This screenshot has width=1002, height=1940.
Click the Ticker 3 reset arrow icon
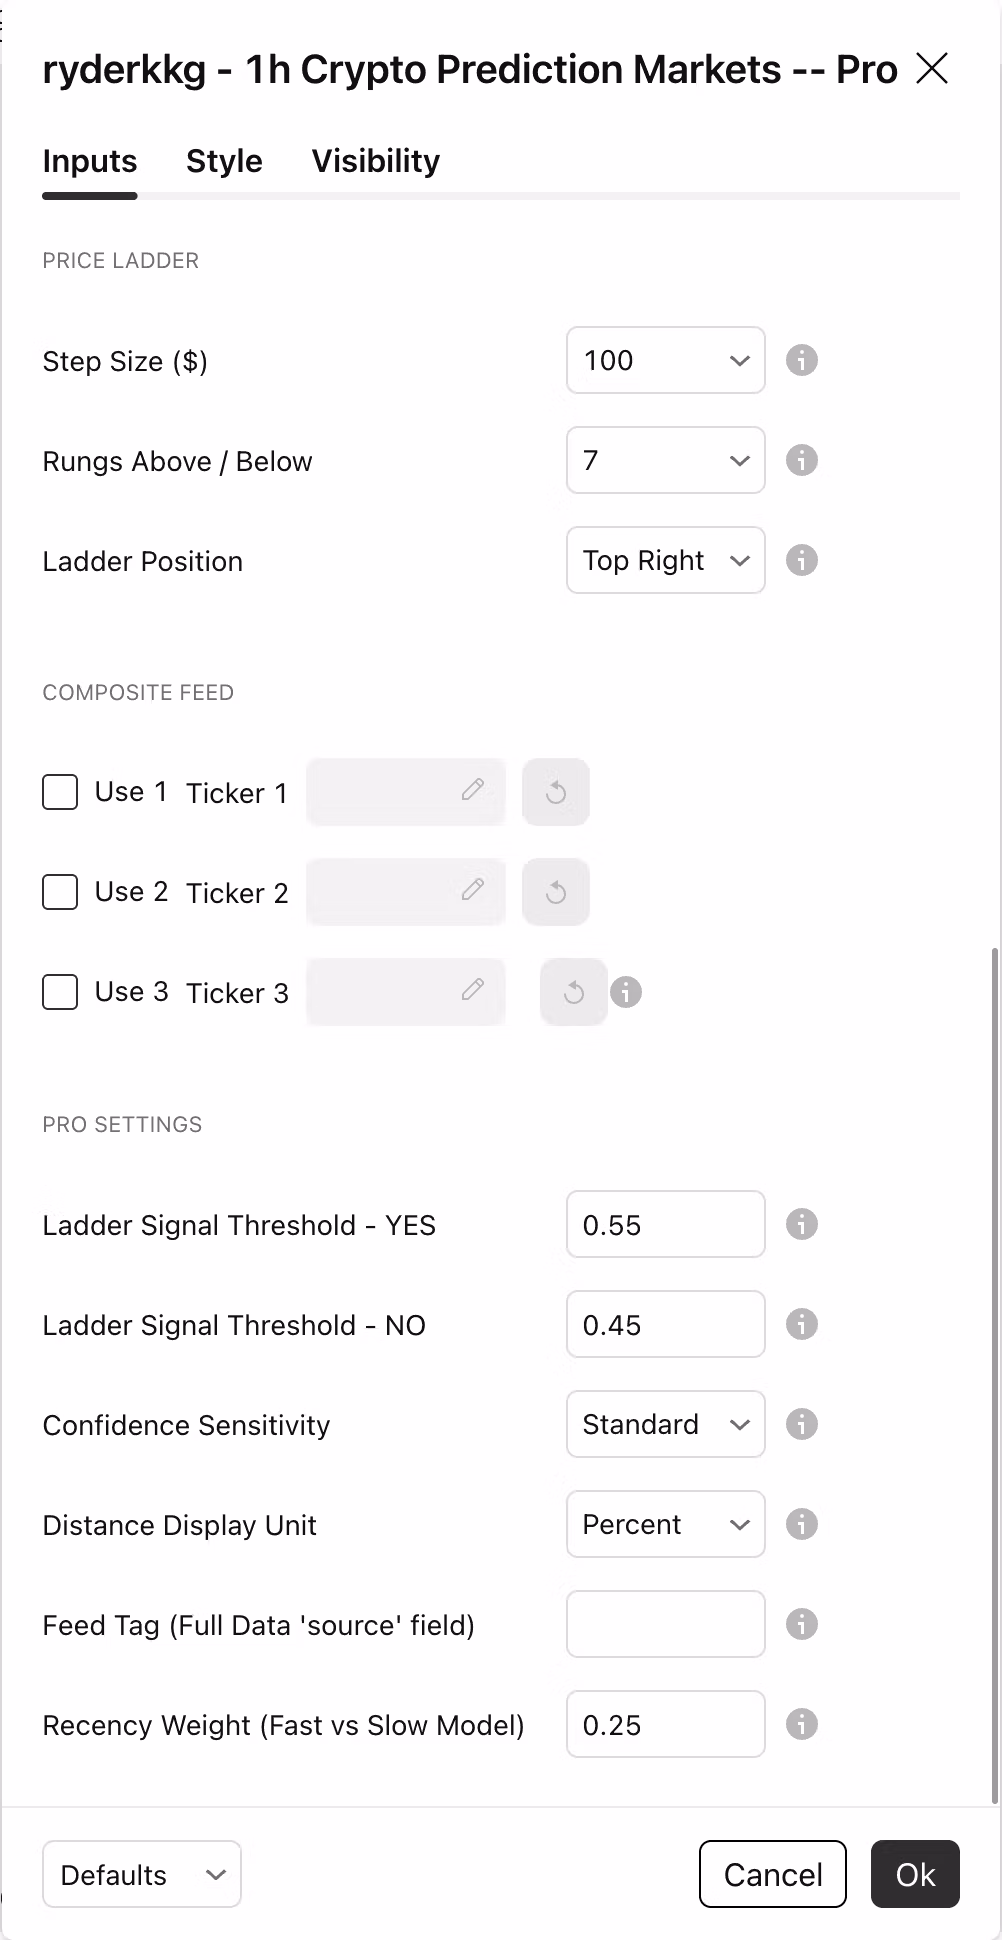point(574,992)
